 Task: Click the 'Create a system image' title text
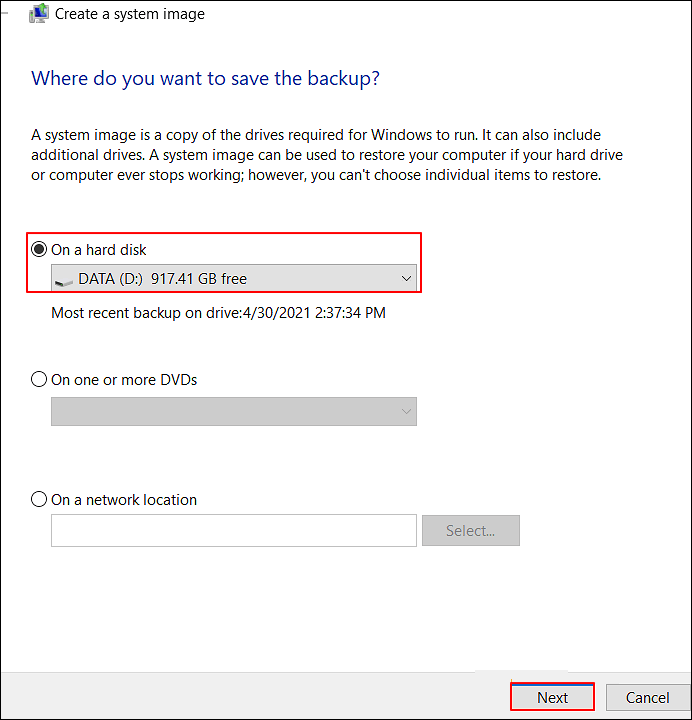click(x=130, y=14)
